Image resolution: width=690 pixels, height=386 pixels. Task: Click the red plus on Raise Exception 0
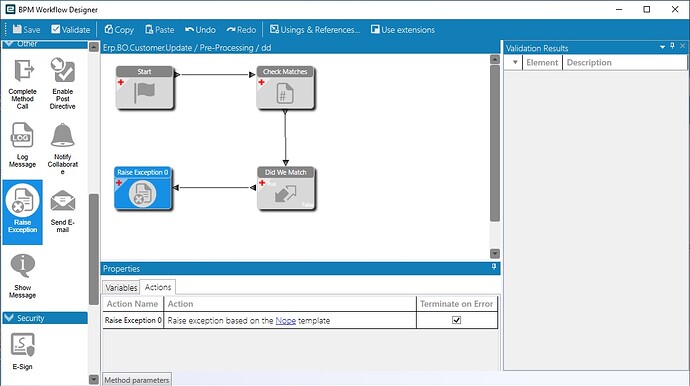pos(119,183)
